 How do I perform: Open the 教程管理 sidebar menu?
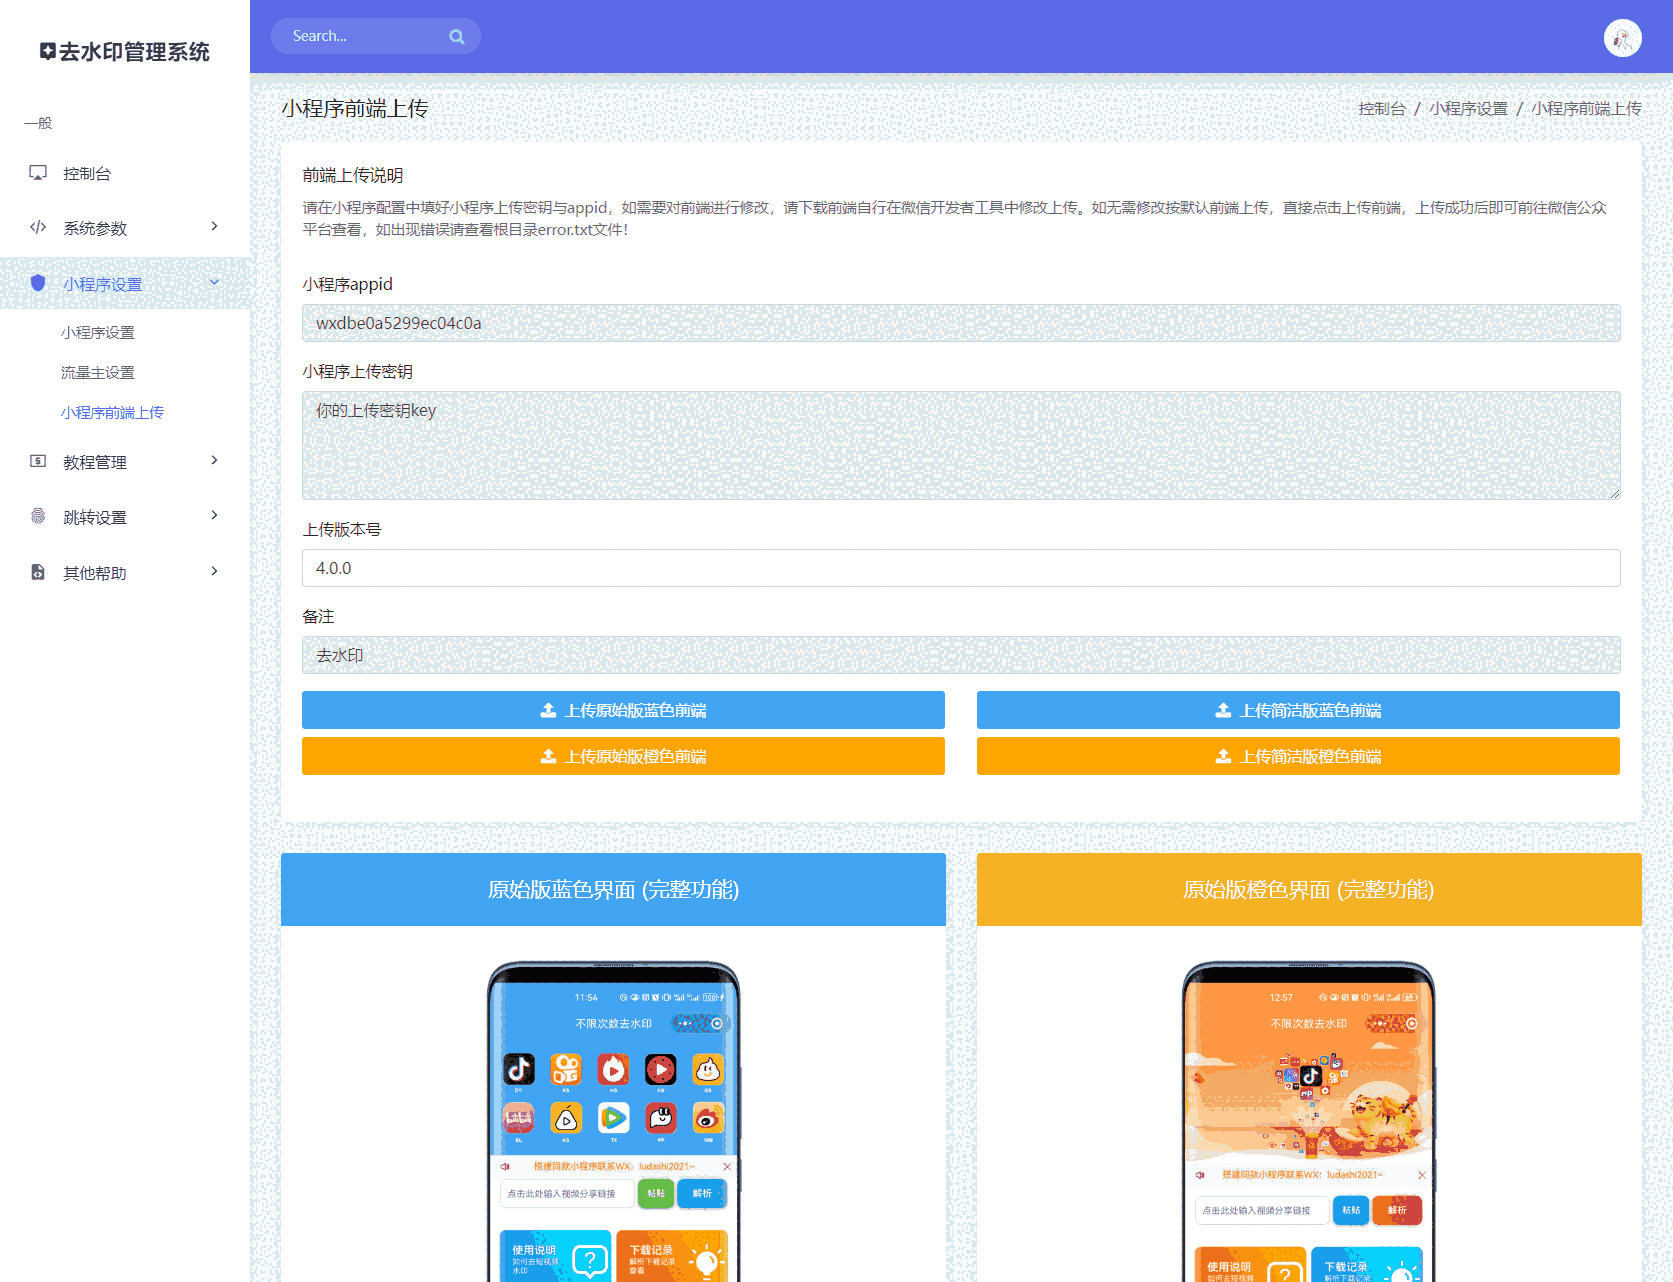pyautogui.click(x=125, y=462)
